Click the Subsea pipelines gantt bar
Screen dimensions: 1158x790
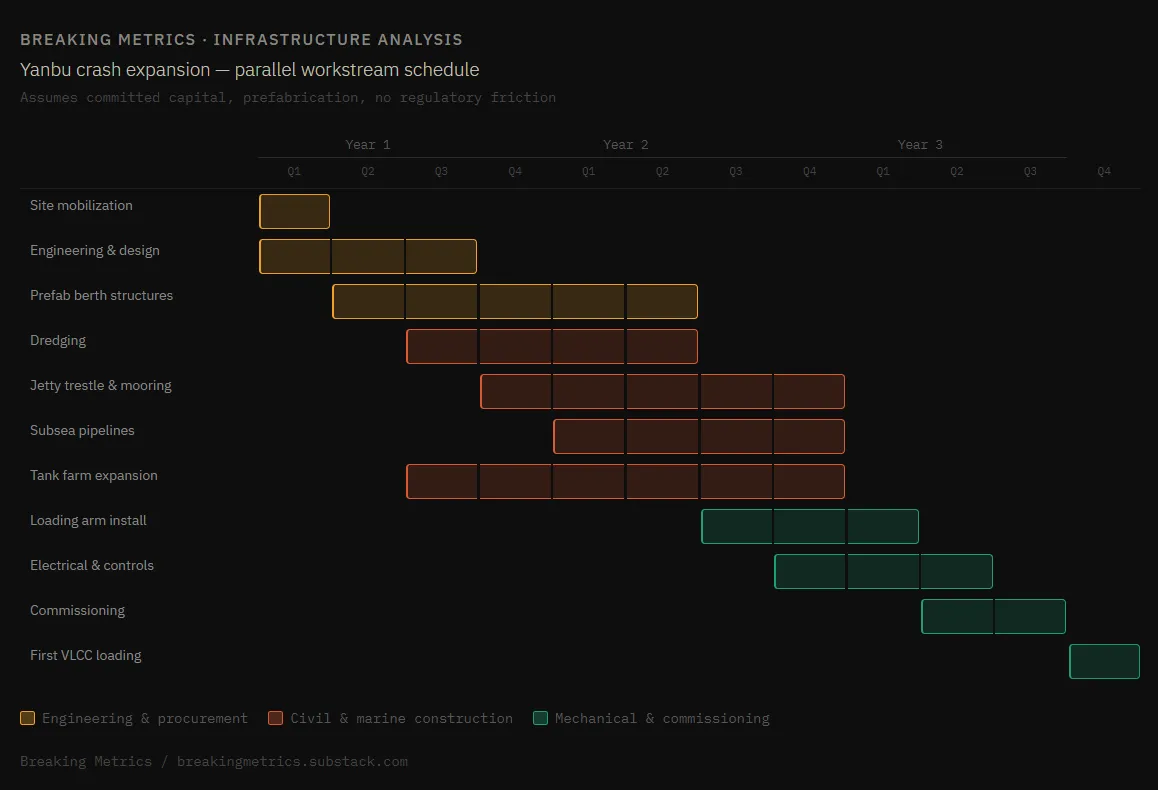click(699, 436)
